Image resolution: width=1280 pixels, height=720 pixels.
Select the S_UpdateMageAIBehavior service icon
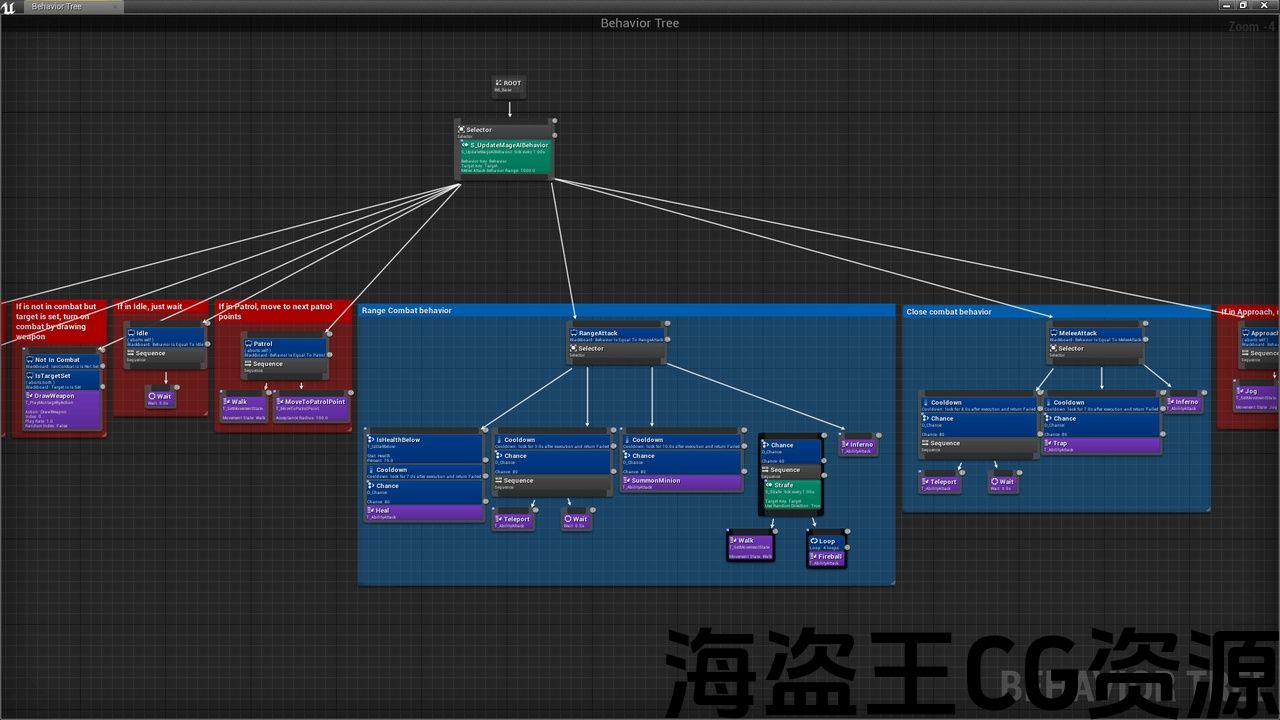tap(465, 145)
